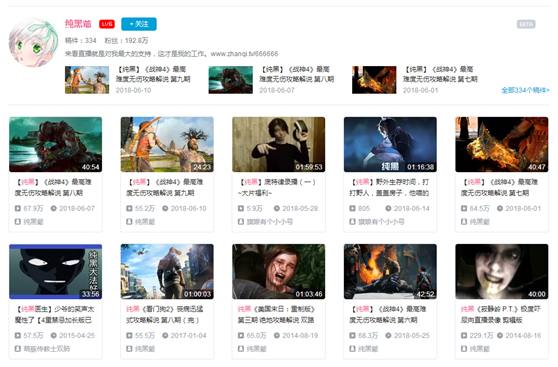Play the video thumbnail with duration 40:47
Viewport: 558px width, 367px height.
[502, 144]
